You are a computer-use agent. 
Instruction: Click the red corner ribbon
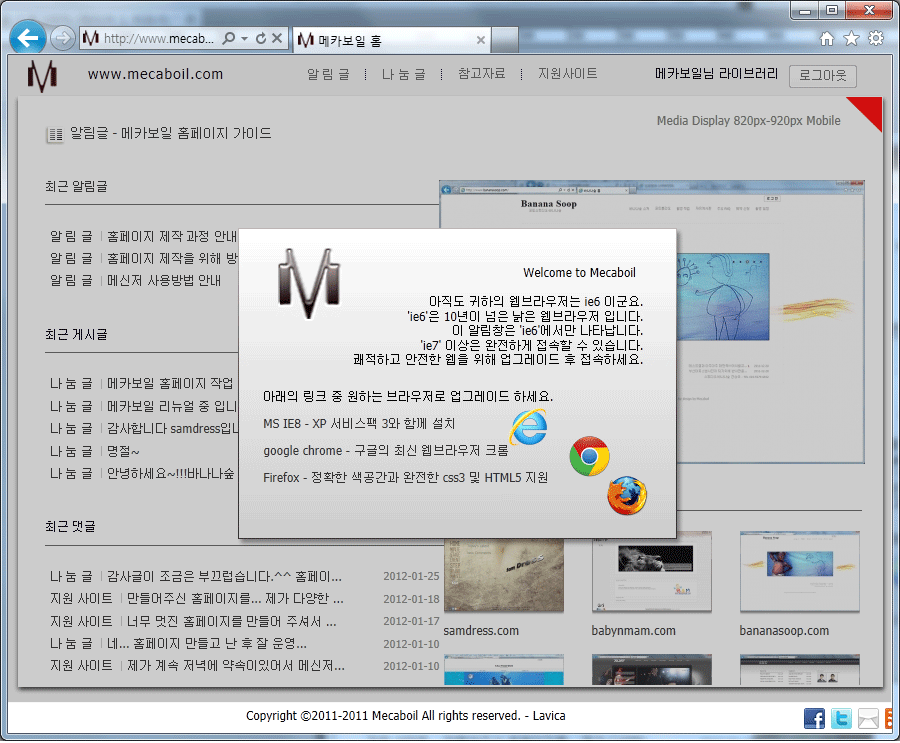(868, 111)
